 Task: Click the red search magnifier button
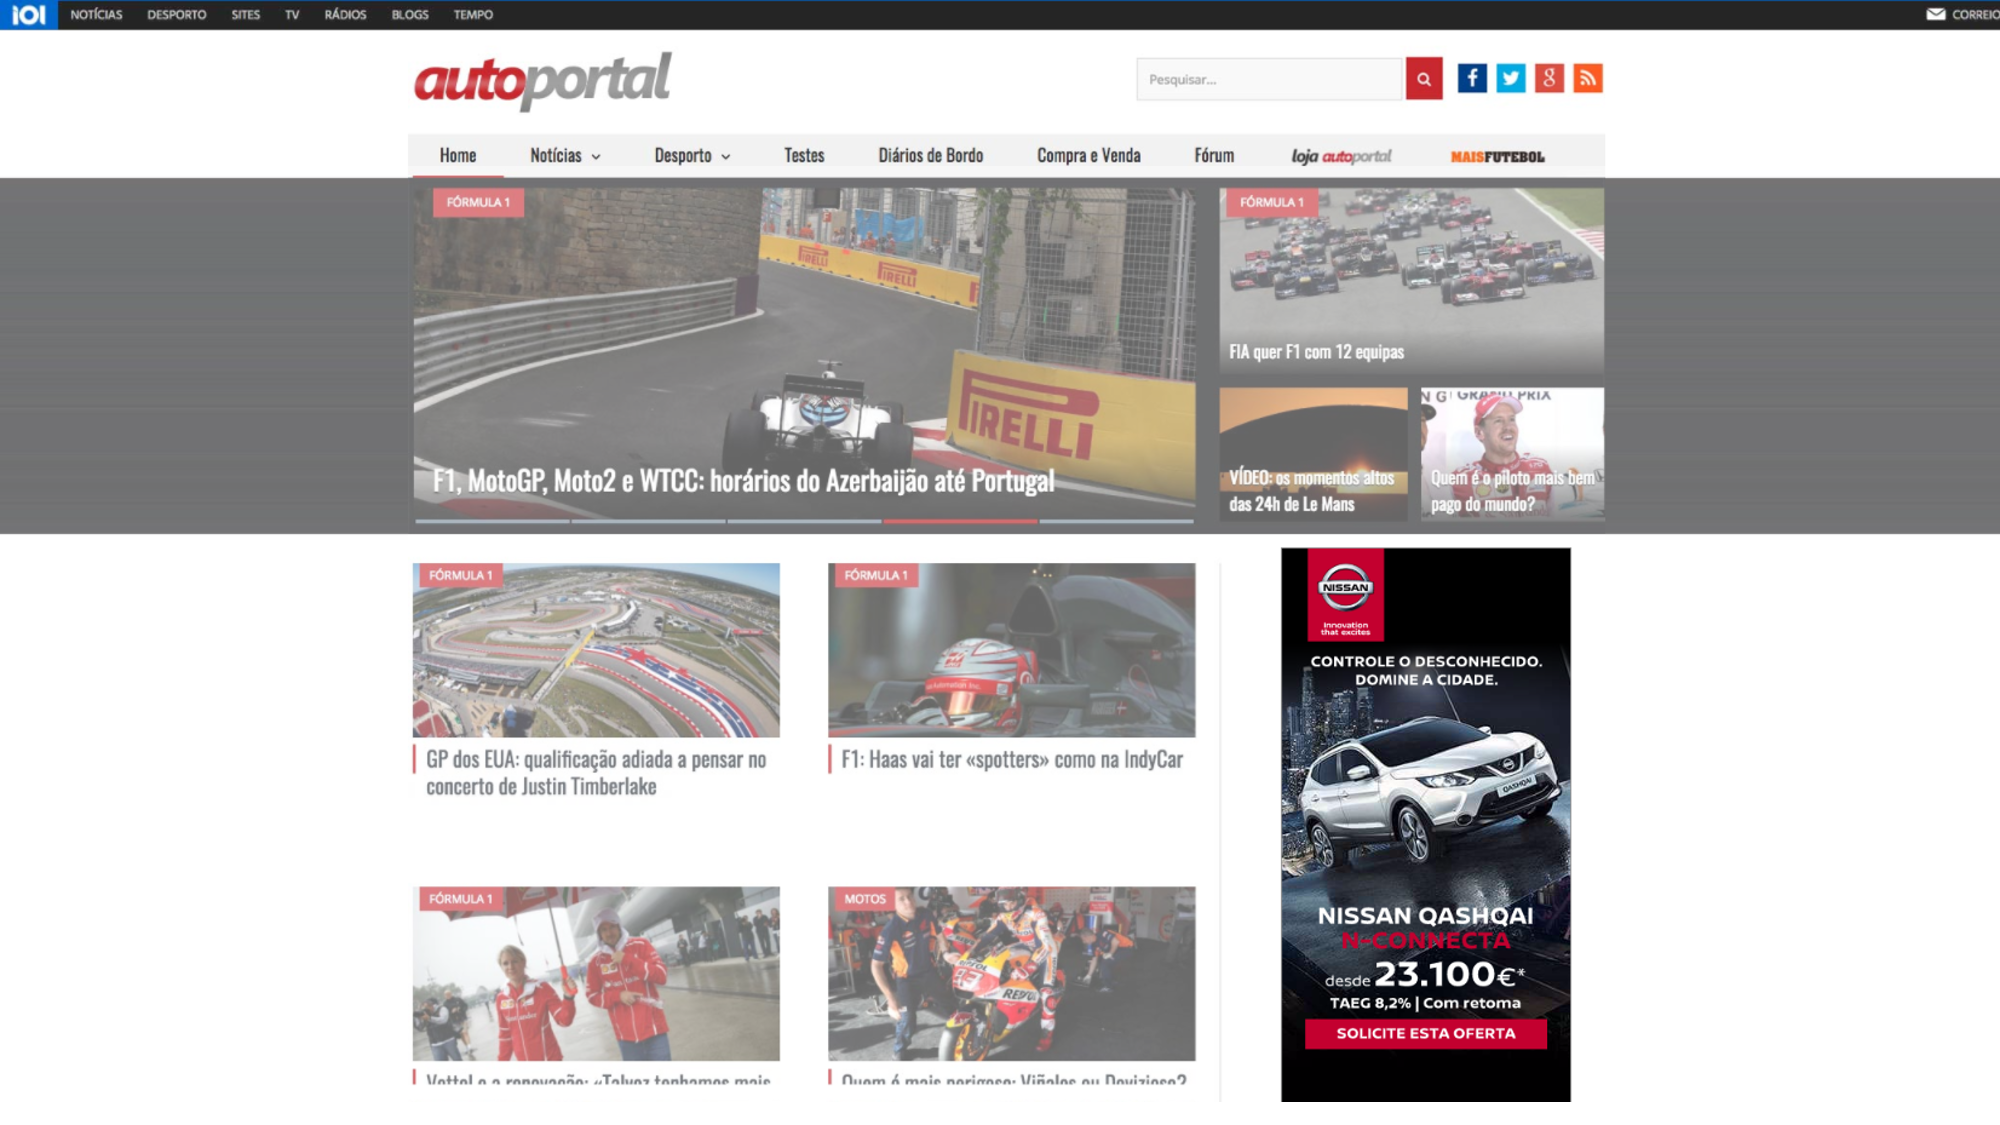pos(1423,79)
